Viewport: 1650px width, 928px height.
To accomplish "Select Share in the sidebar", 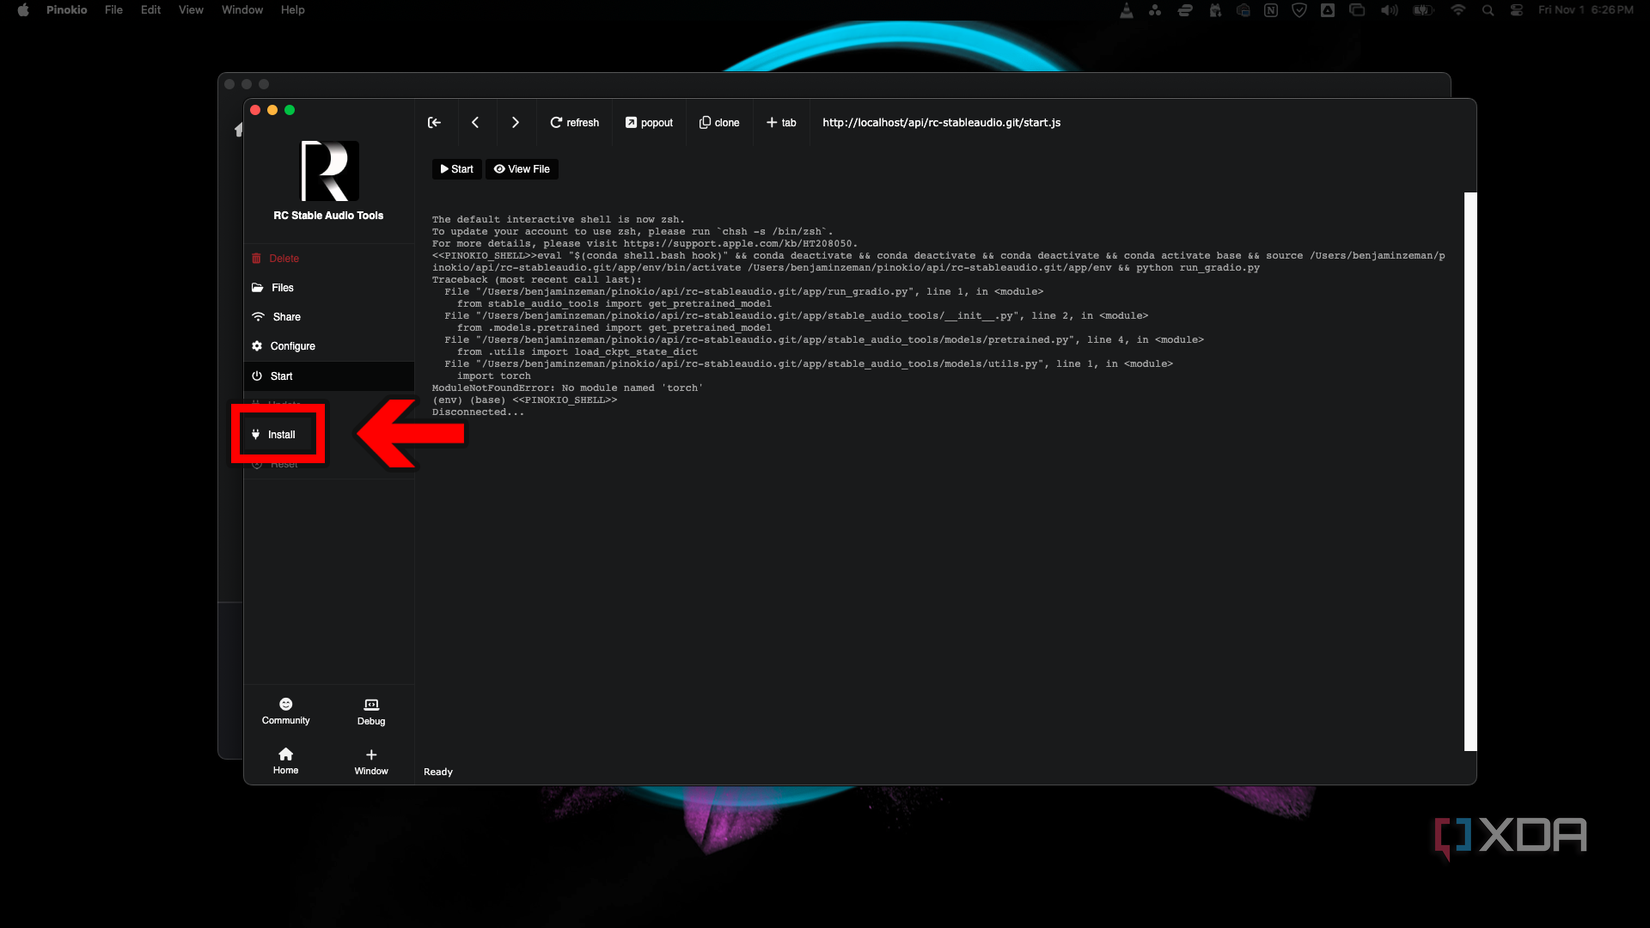I will point(285,316).
